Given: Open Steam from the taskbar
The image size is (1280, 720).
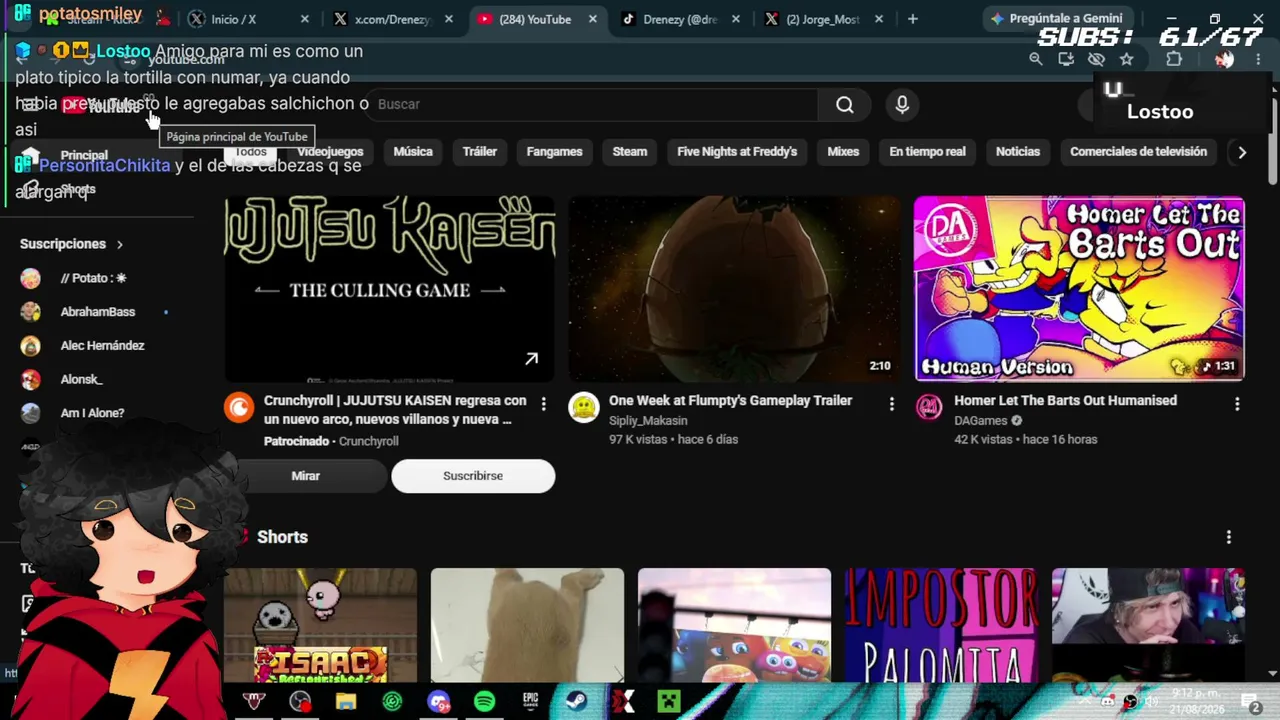Looking at the screenshot, I should tap(576, 702).
